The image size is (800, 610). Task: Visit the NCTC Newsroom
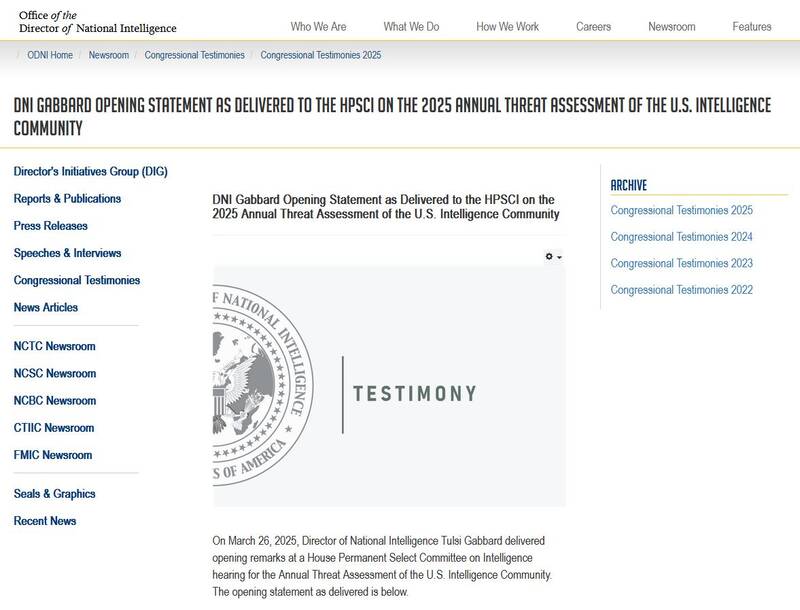pyautogui.click(x=55, y=346)
